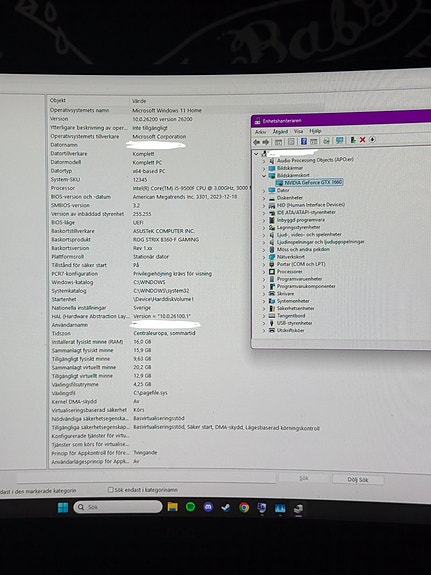Click the blue Help question mark toolbar icon
This screenshot has width=431, height=575.
pyautogui.click(x=304, y=141)
